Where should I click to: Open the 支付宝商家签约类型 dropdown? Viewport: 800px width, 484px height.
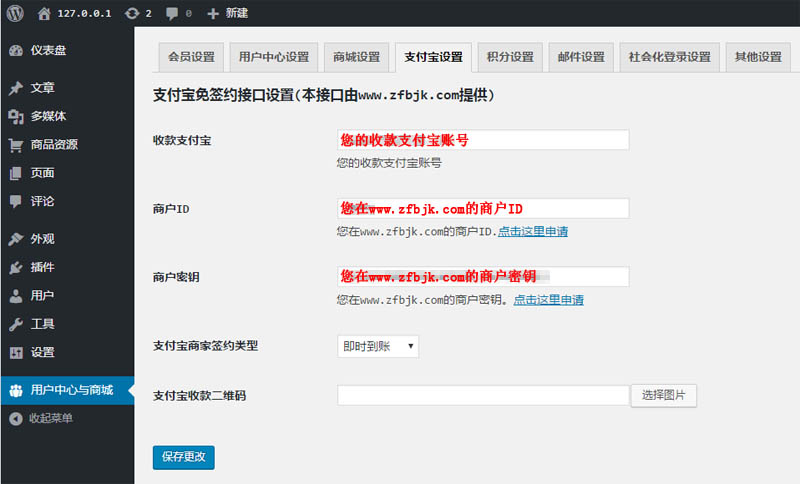(378, 346)
